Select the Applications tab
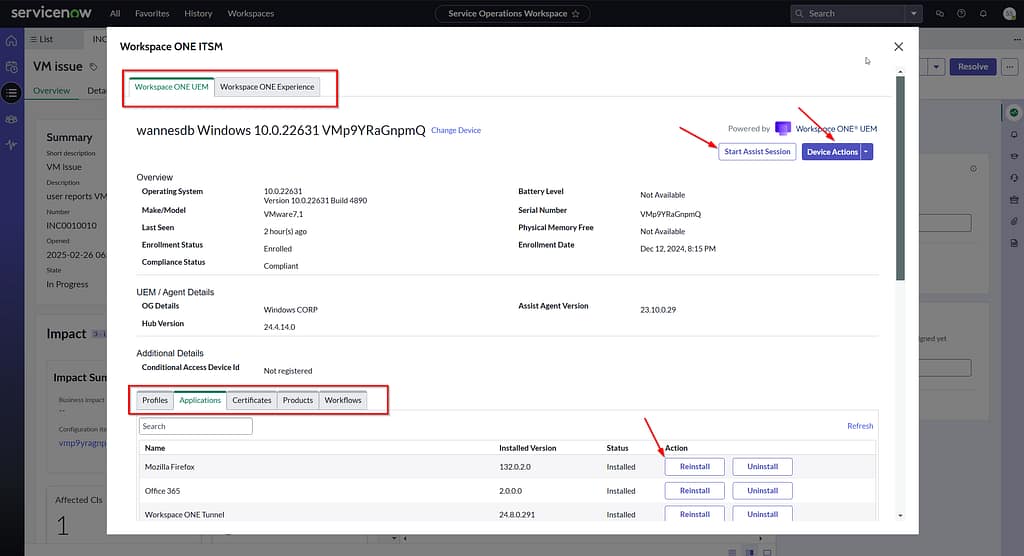The width and height of the screenshot is (1024, 556). click(x=200, y=401)
